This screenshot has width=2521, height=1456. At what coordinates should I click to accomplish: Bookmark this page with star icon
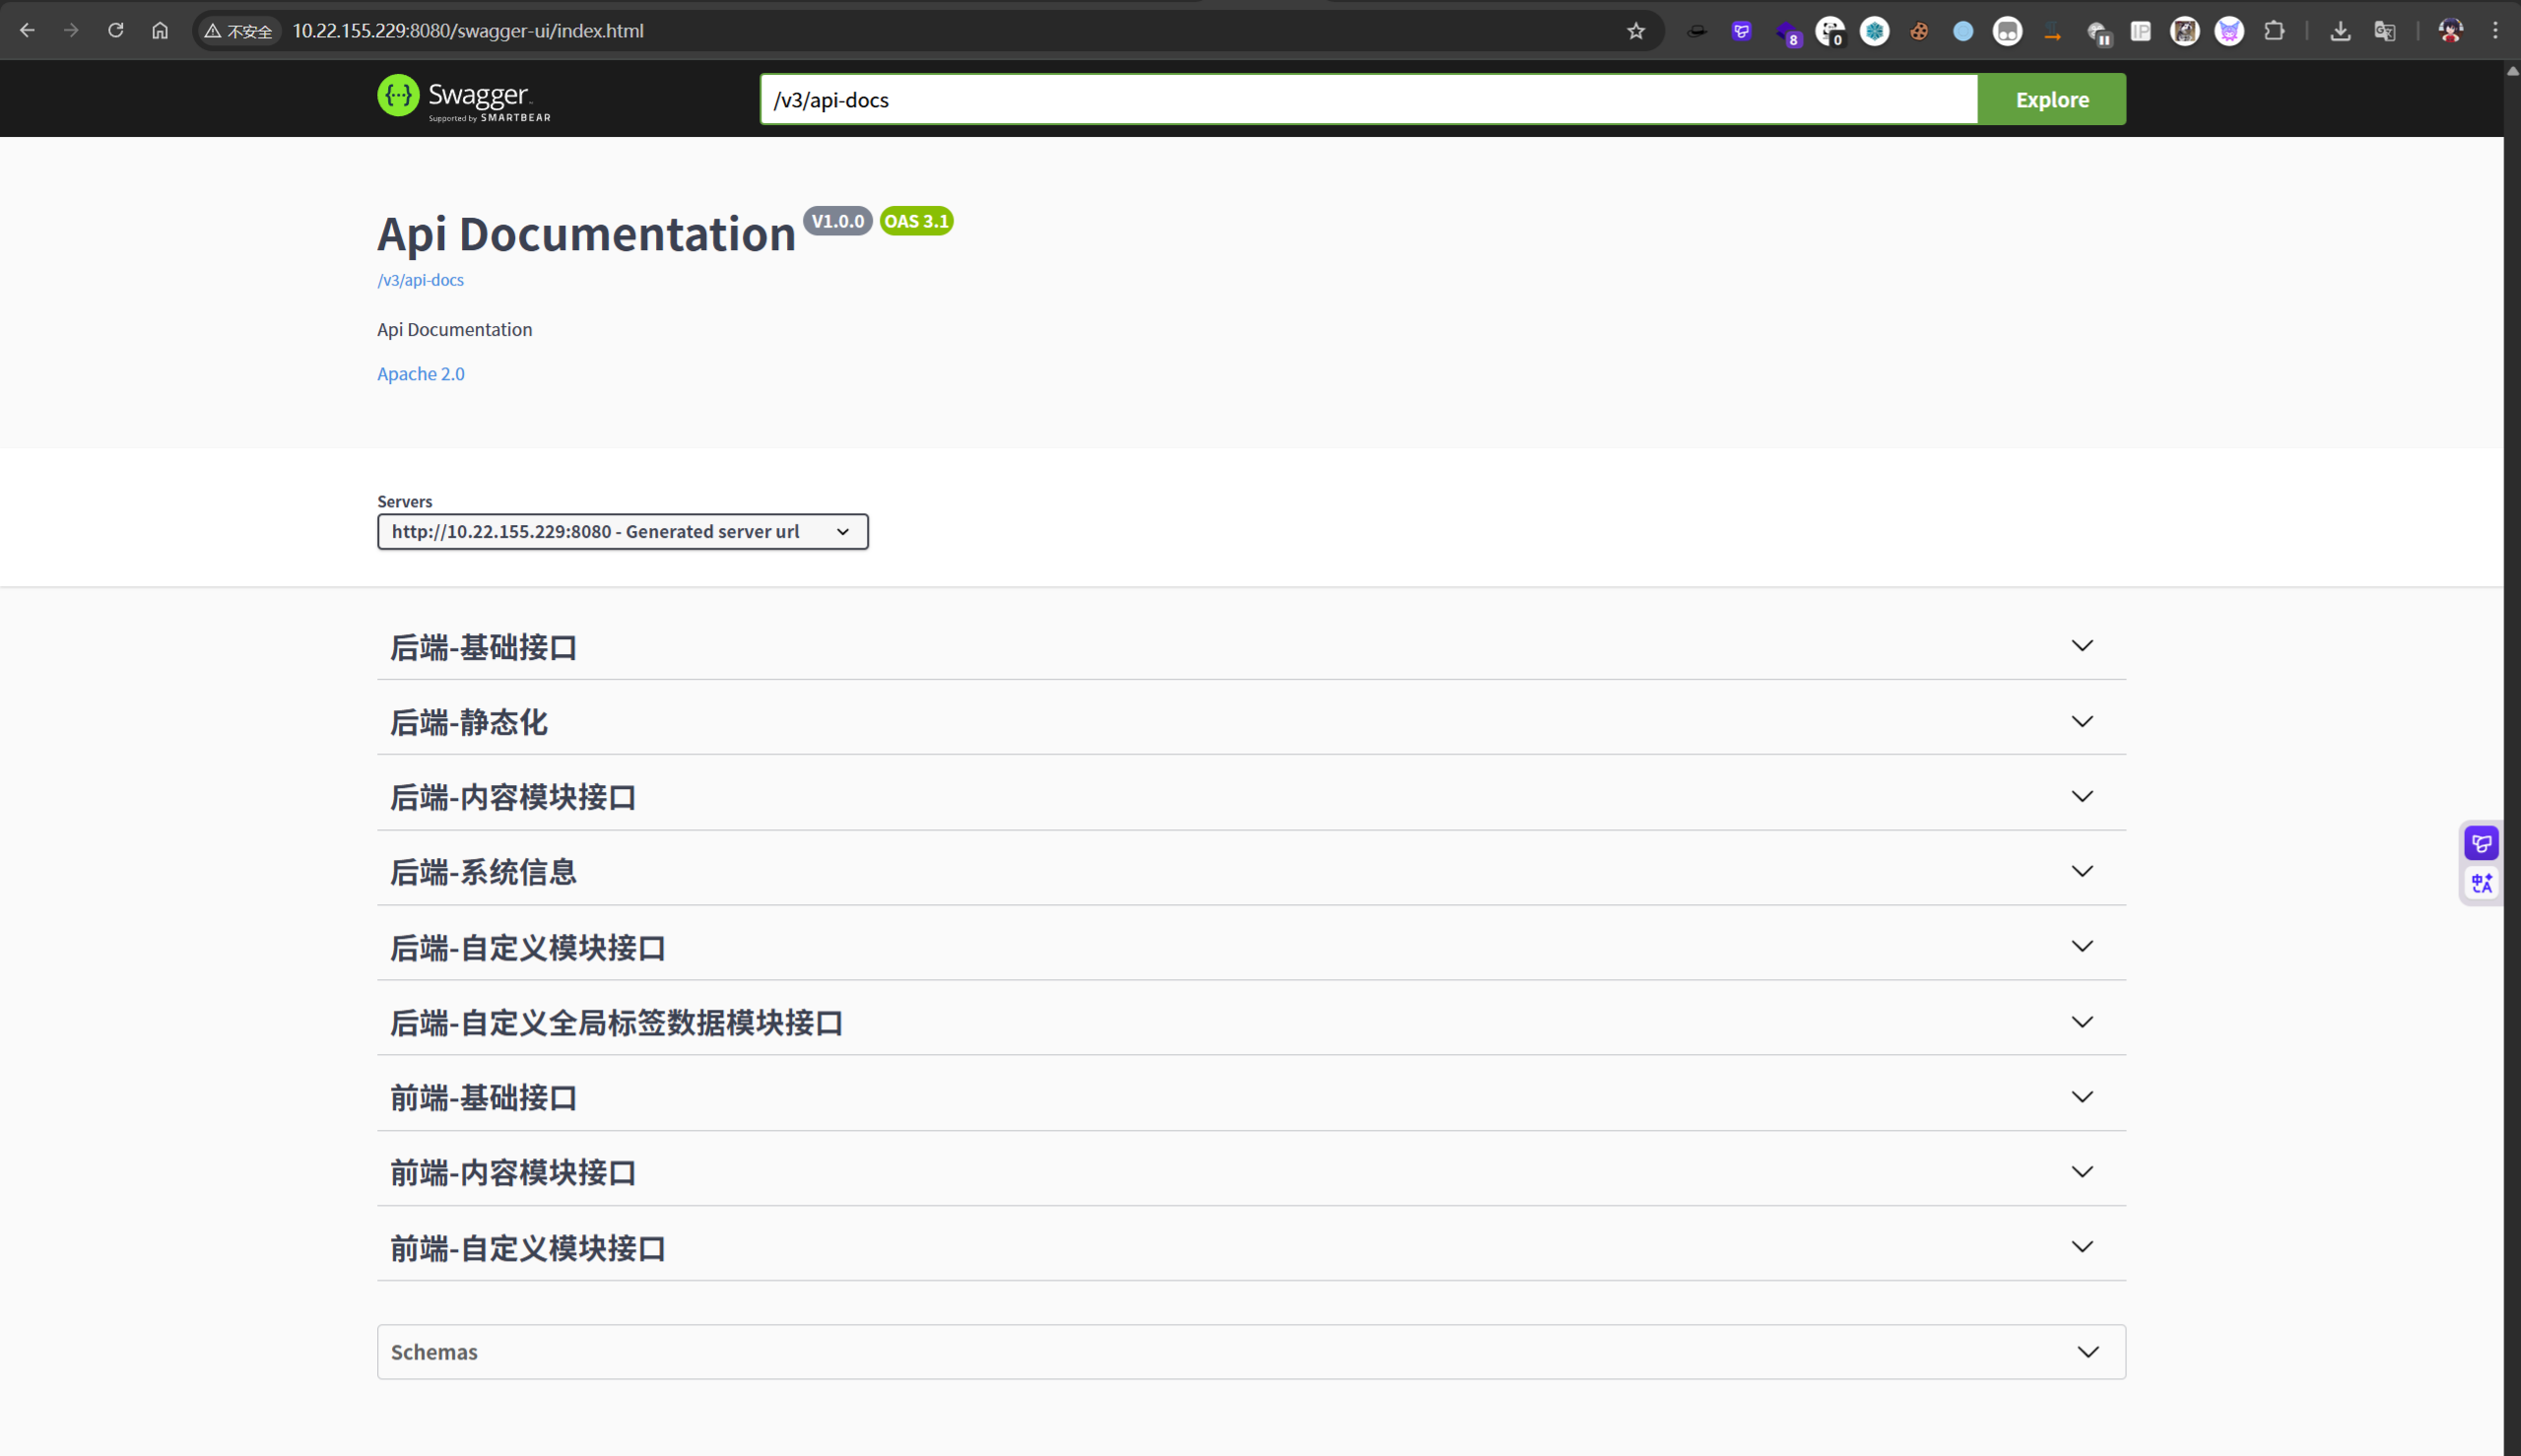[x=1636, y=31]
